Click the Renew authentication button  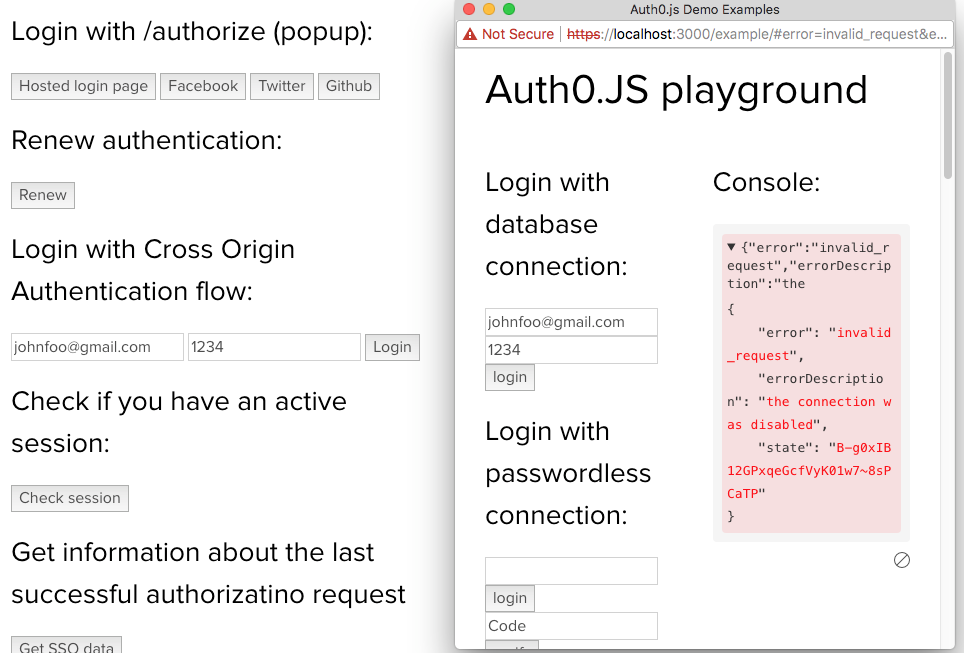tap(43, 195)
